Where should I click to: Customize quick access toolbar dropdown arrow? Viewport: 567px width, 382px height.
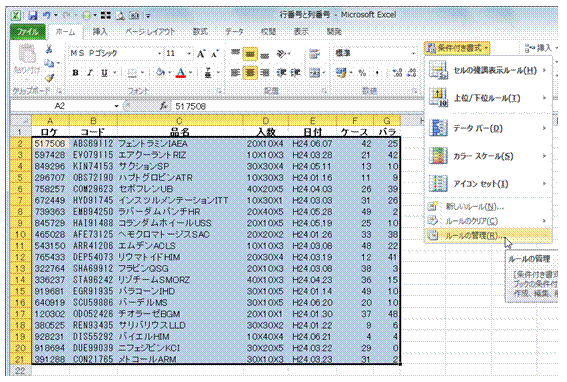tap(149, 16)
